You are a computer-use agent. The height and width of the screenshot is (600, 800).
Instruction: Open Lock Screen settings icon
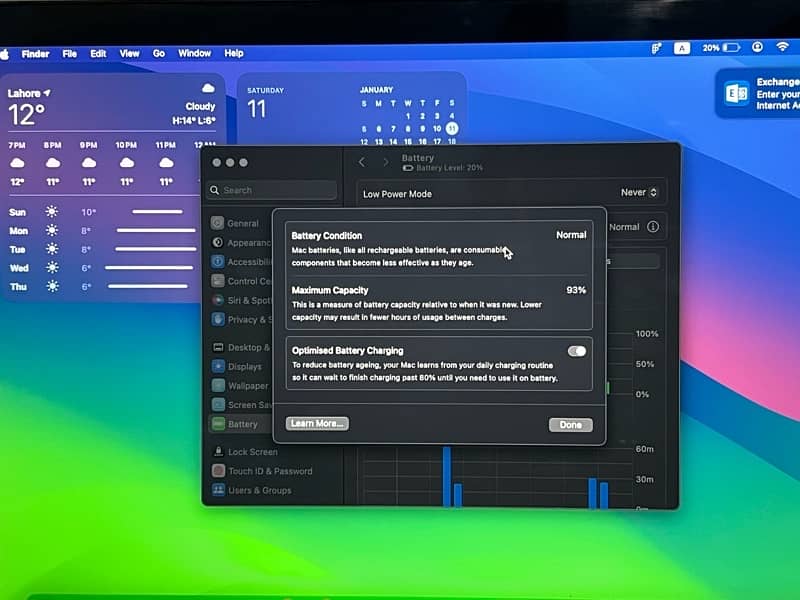(218, 452)
